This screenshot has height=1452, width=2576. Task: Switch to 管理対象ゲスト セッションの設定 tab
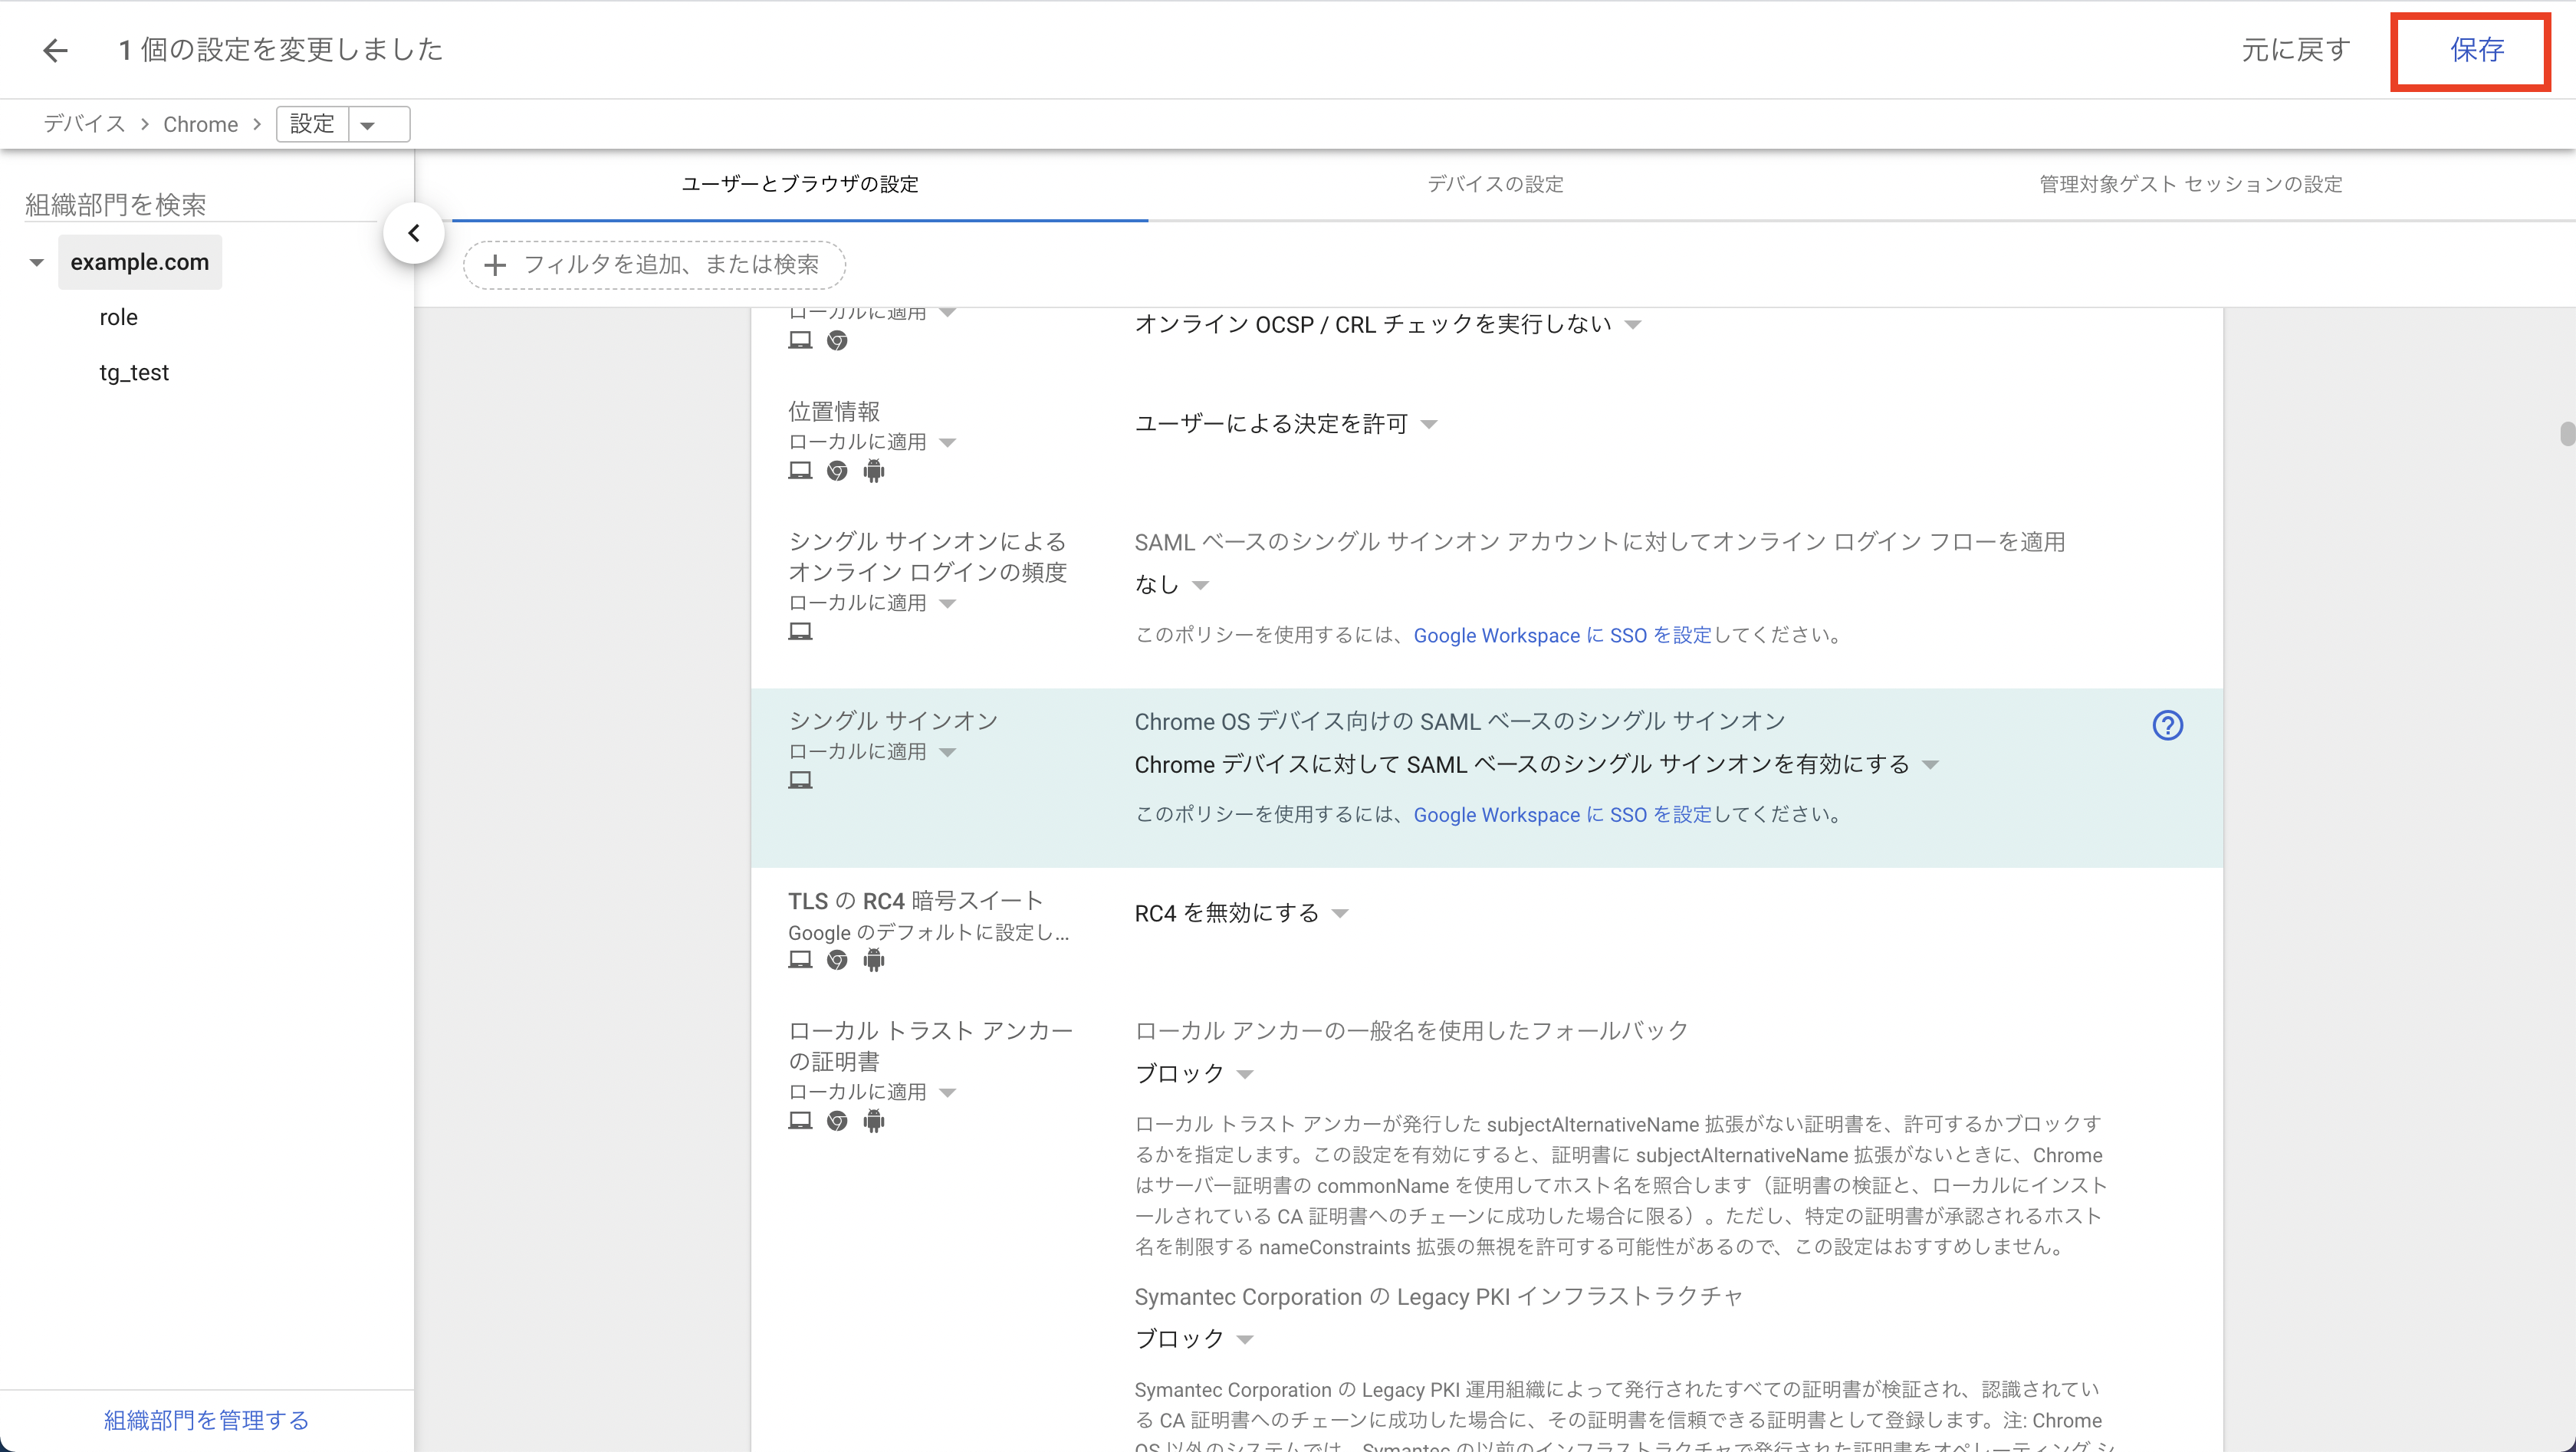coord(2191,184)
